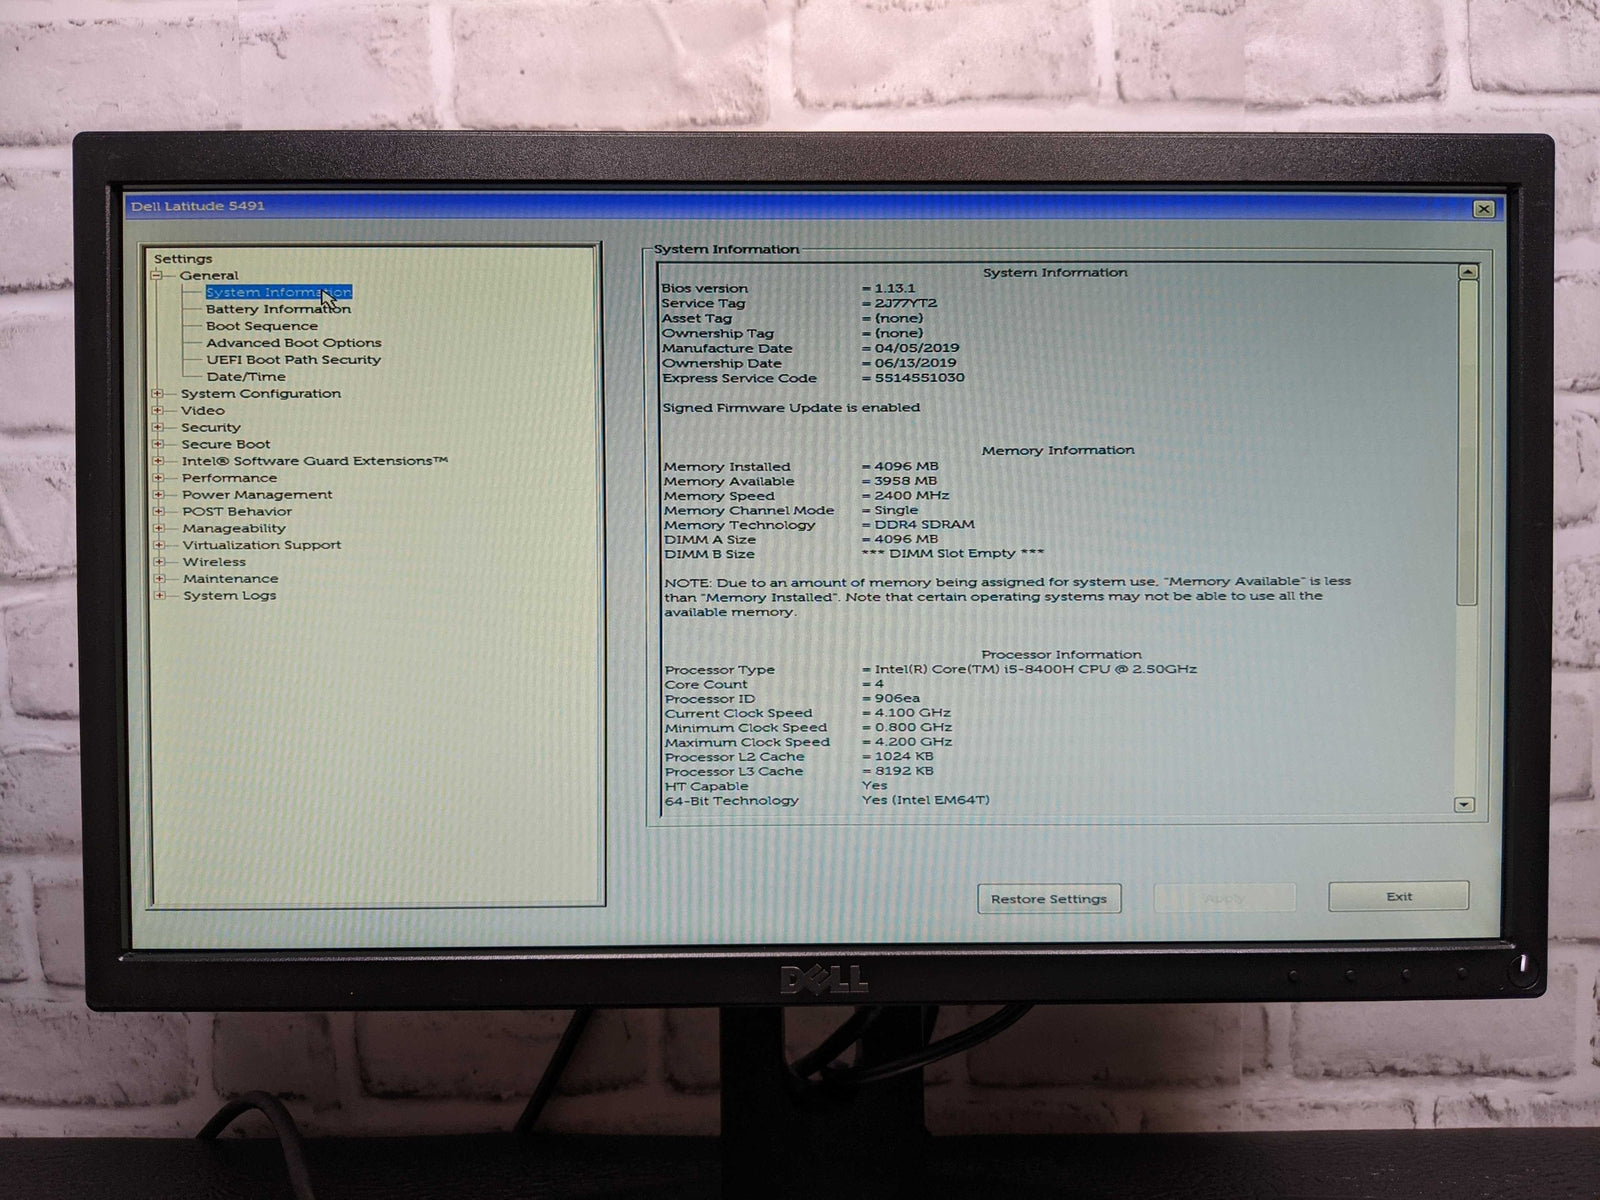This screenshot has height=1200, width=1600.
Task: Select Intel Software Guard Extensions label
Action: pos(315,461)
